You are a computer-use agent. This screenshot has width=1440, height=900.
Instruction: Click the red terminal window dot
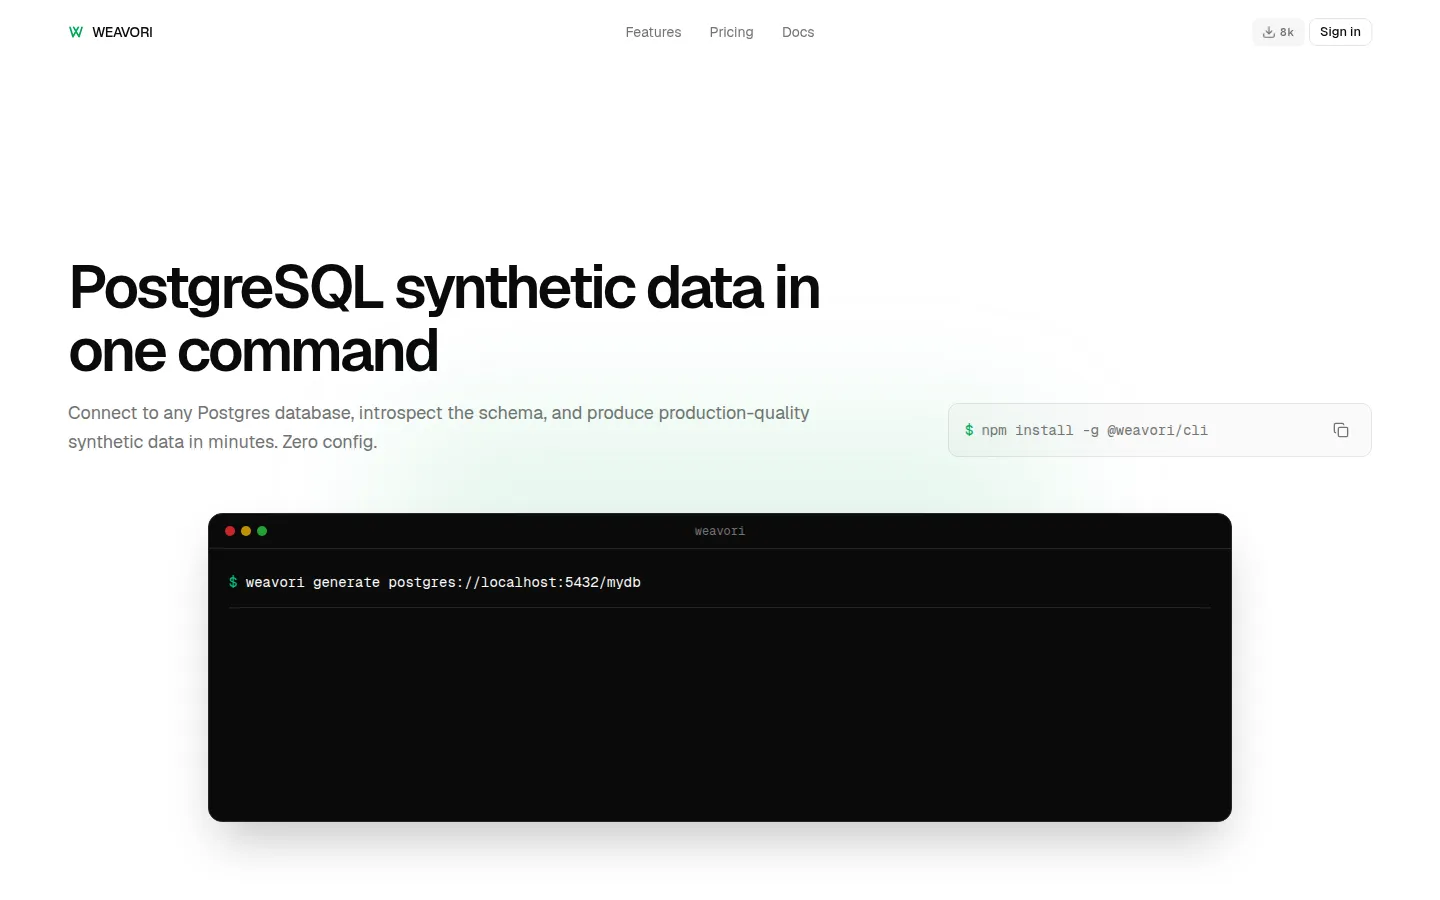tap(230, 531)
